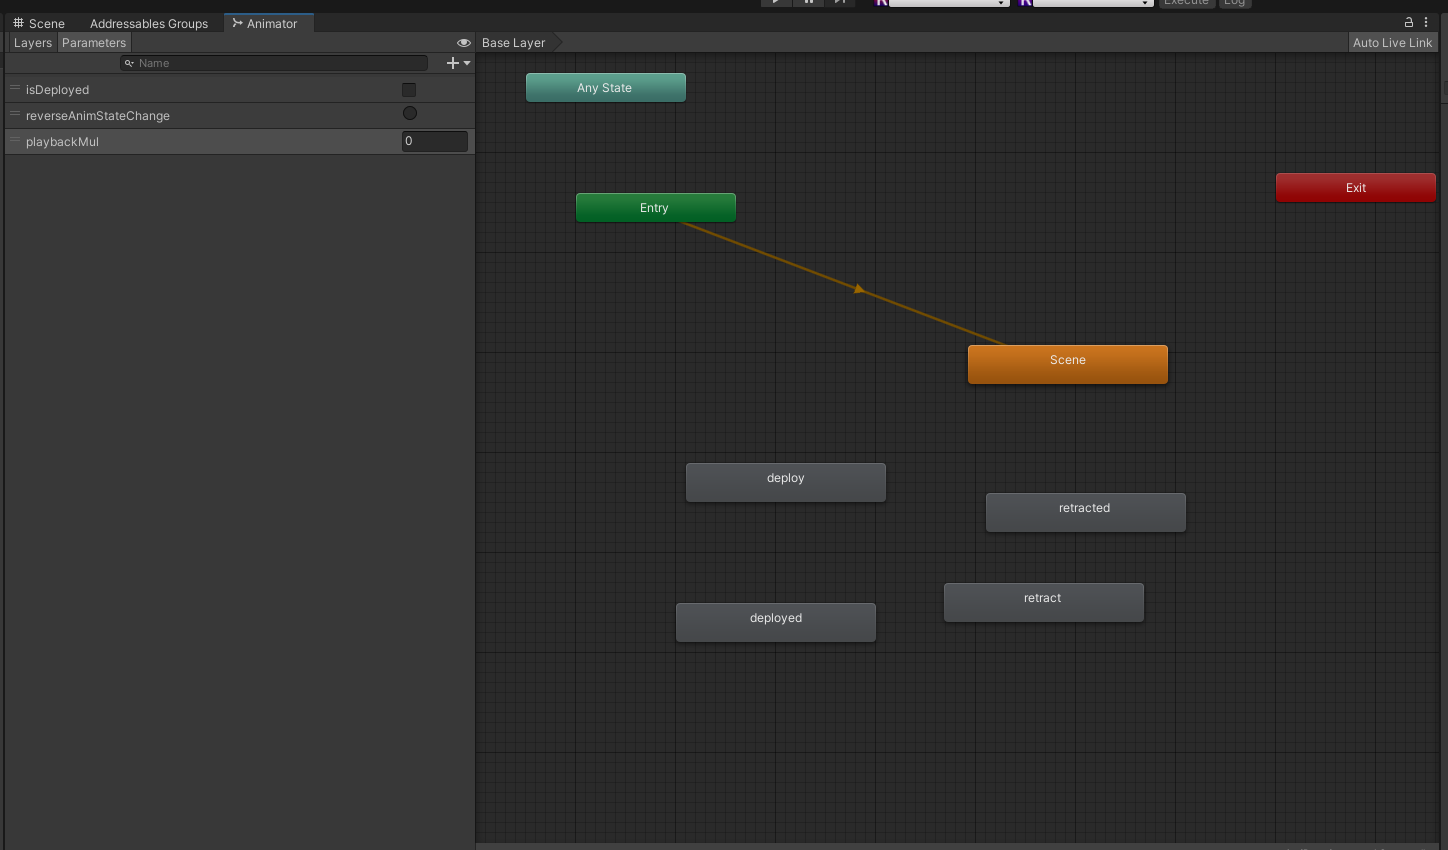The height and width of the screenshot is (850, 1448).
Task: Click the Base Layer breadcrumb
Action: click(x=514, y=43)
